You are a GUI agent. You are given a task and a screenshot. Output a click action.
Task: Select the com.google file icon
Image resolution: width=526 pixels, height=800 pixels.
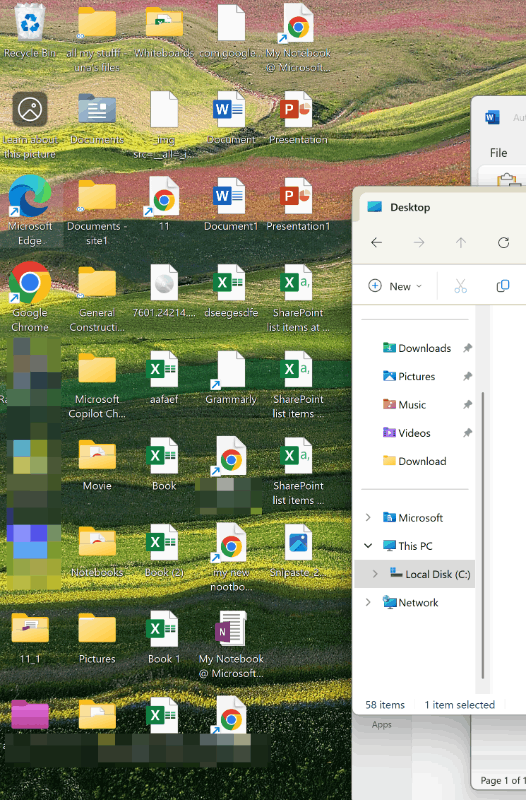[x=231, y=31]
